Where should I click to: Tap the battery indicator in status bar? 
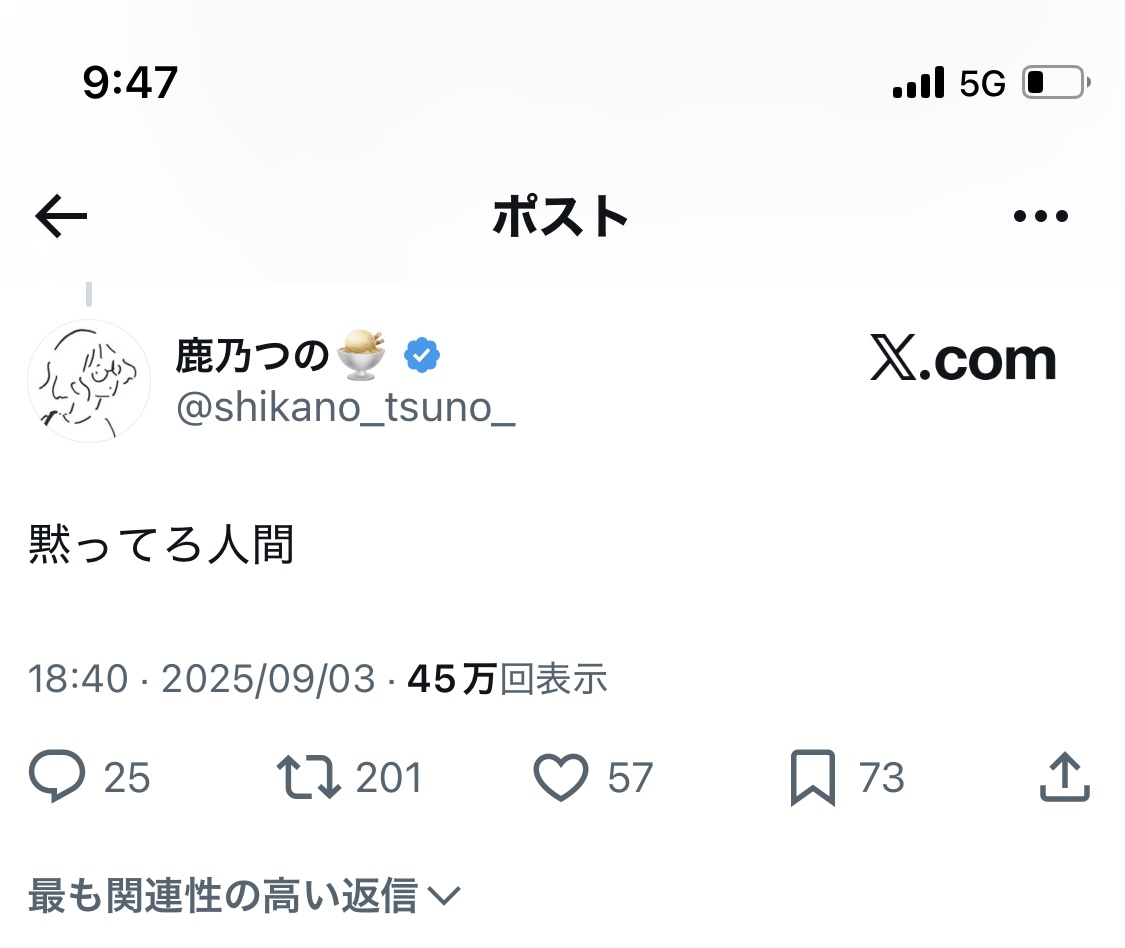[x=1056, y=83]
